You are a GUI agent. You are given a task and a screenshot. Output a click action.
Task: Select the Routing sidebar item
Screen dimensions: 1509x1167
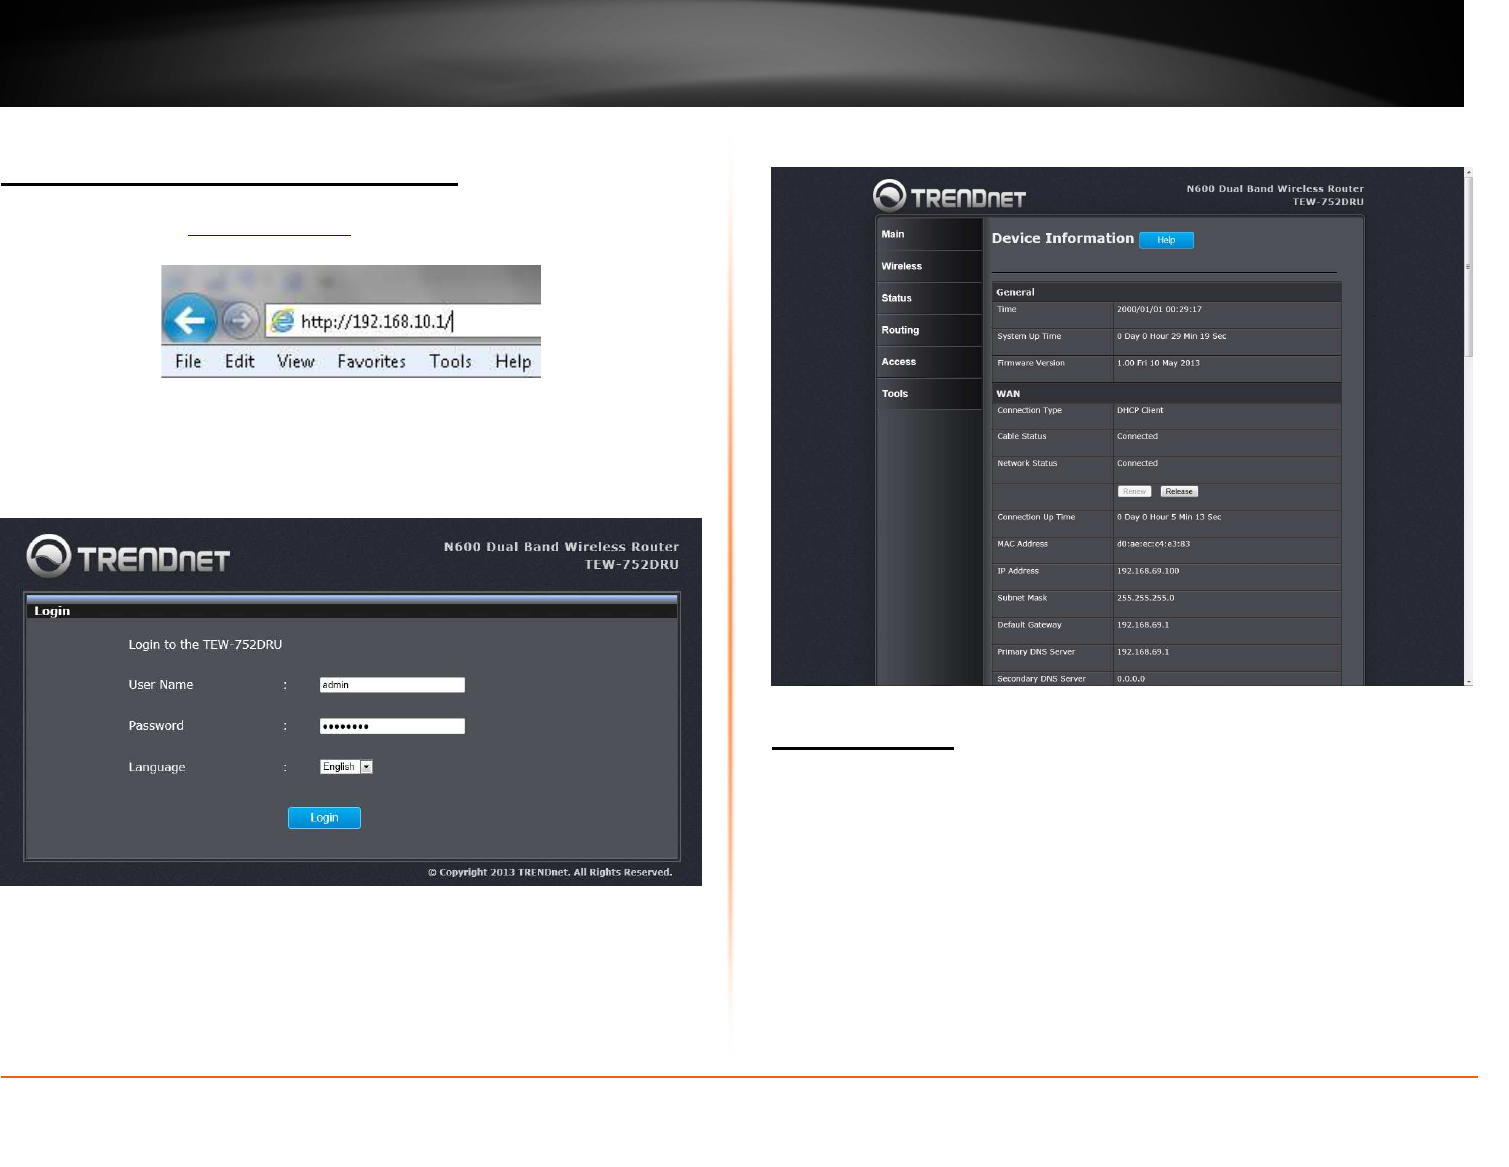(929, 330)
